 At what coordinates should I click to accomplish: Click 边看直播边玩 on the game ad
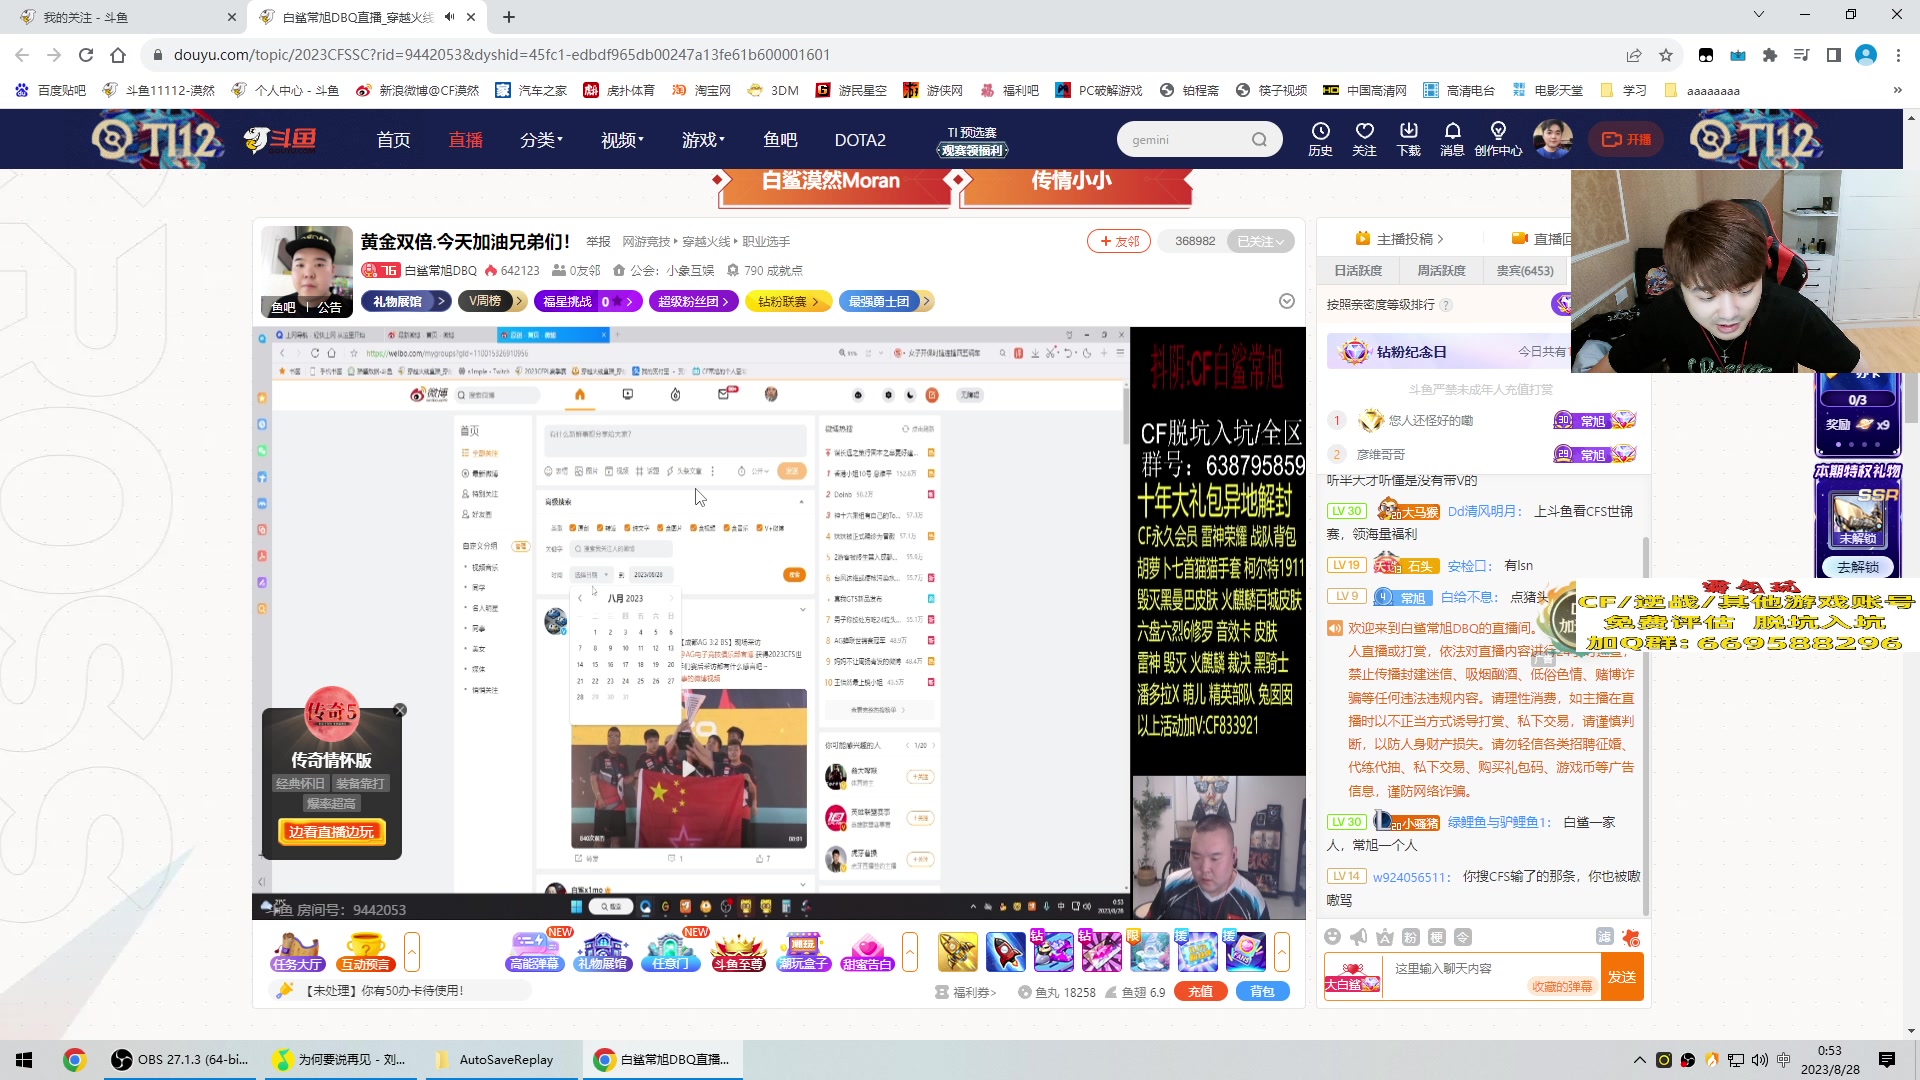[331, 832]
